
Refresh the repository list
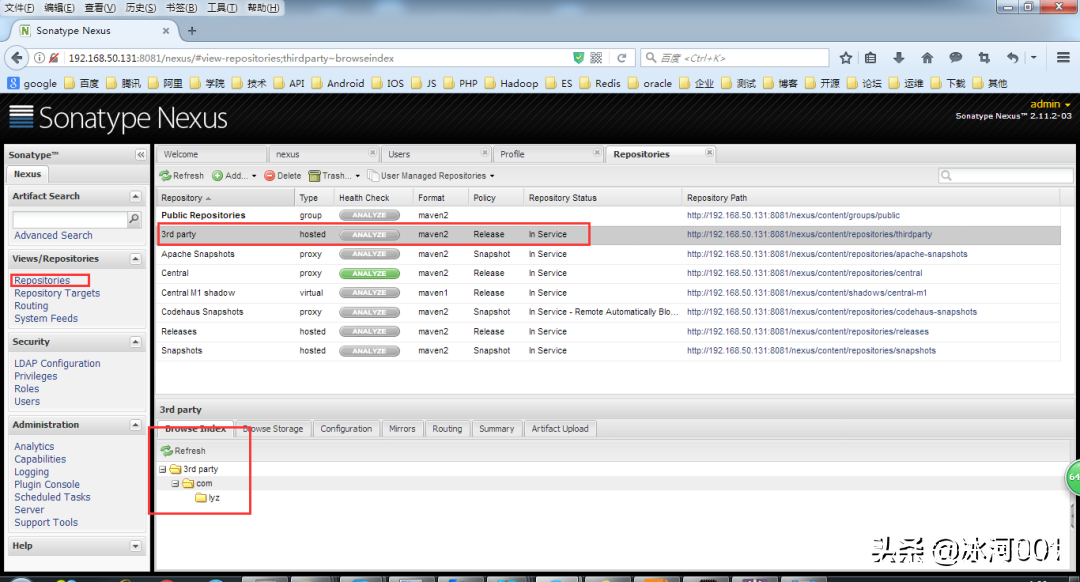[x=182, y=176]
